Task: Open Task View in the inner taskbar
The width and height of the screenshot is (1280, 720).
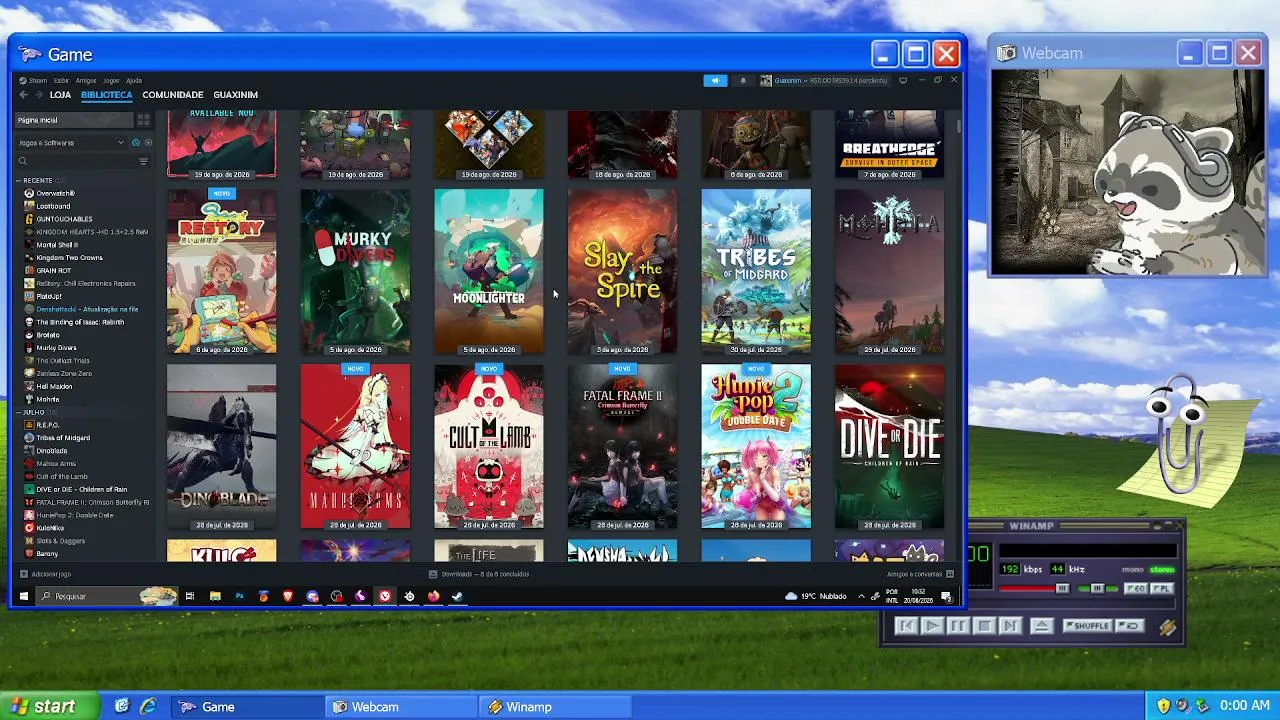Action: (190, 596)
